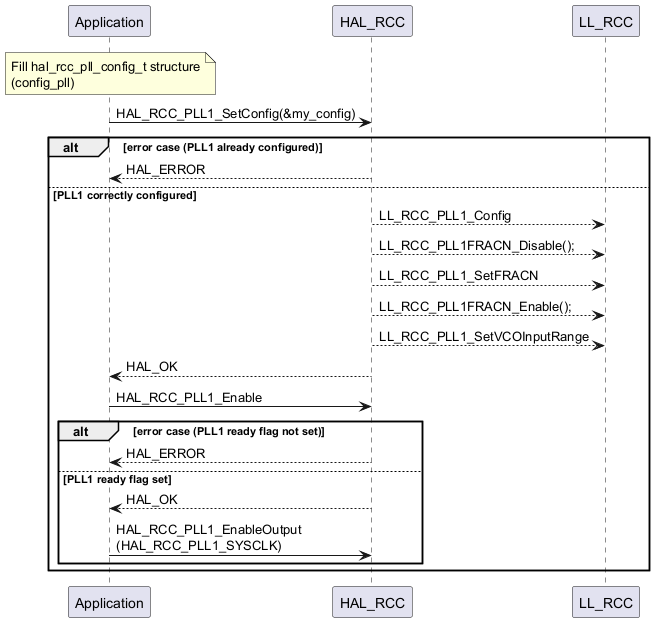Select the top HAL_RCC participant box
Viewport: 655px width, 622px height.
[370, 20]
